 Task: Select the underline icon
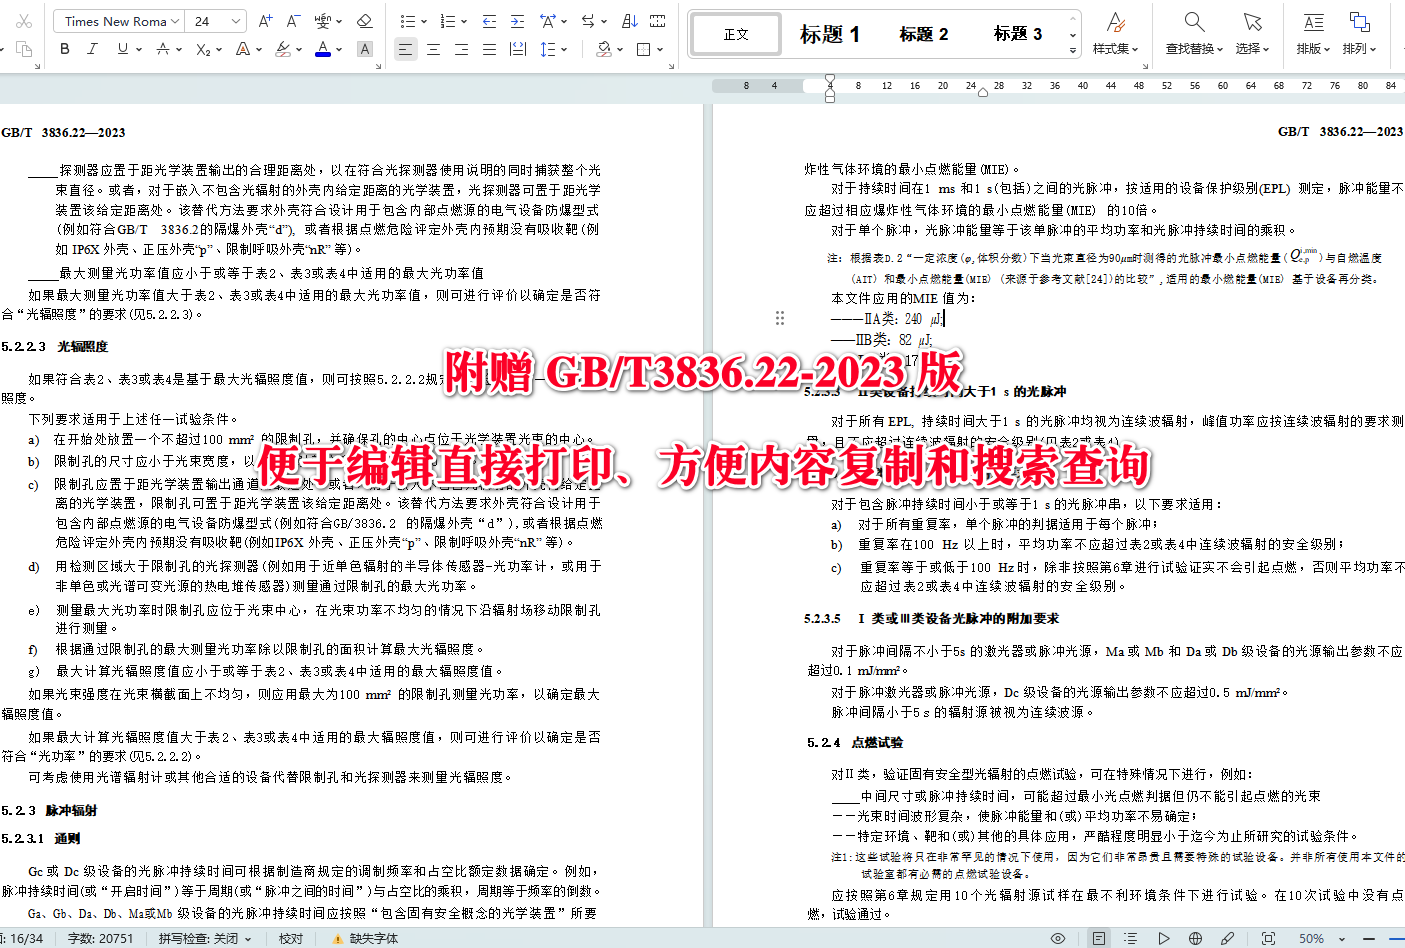click(x=121, y=48)
